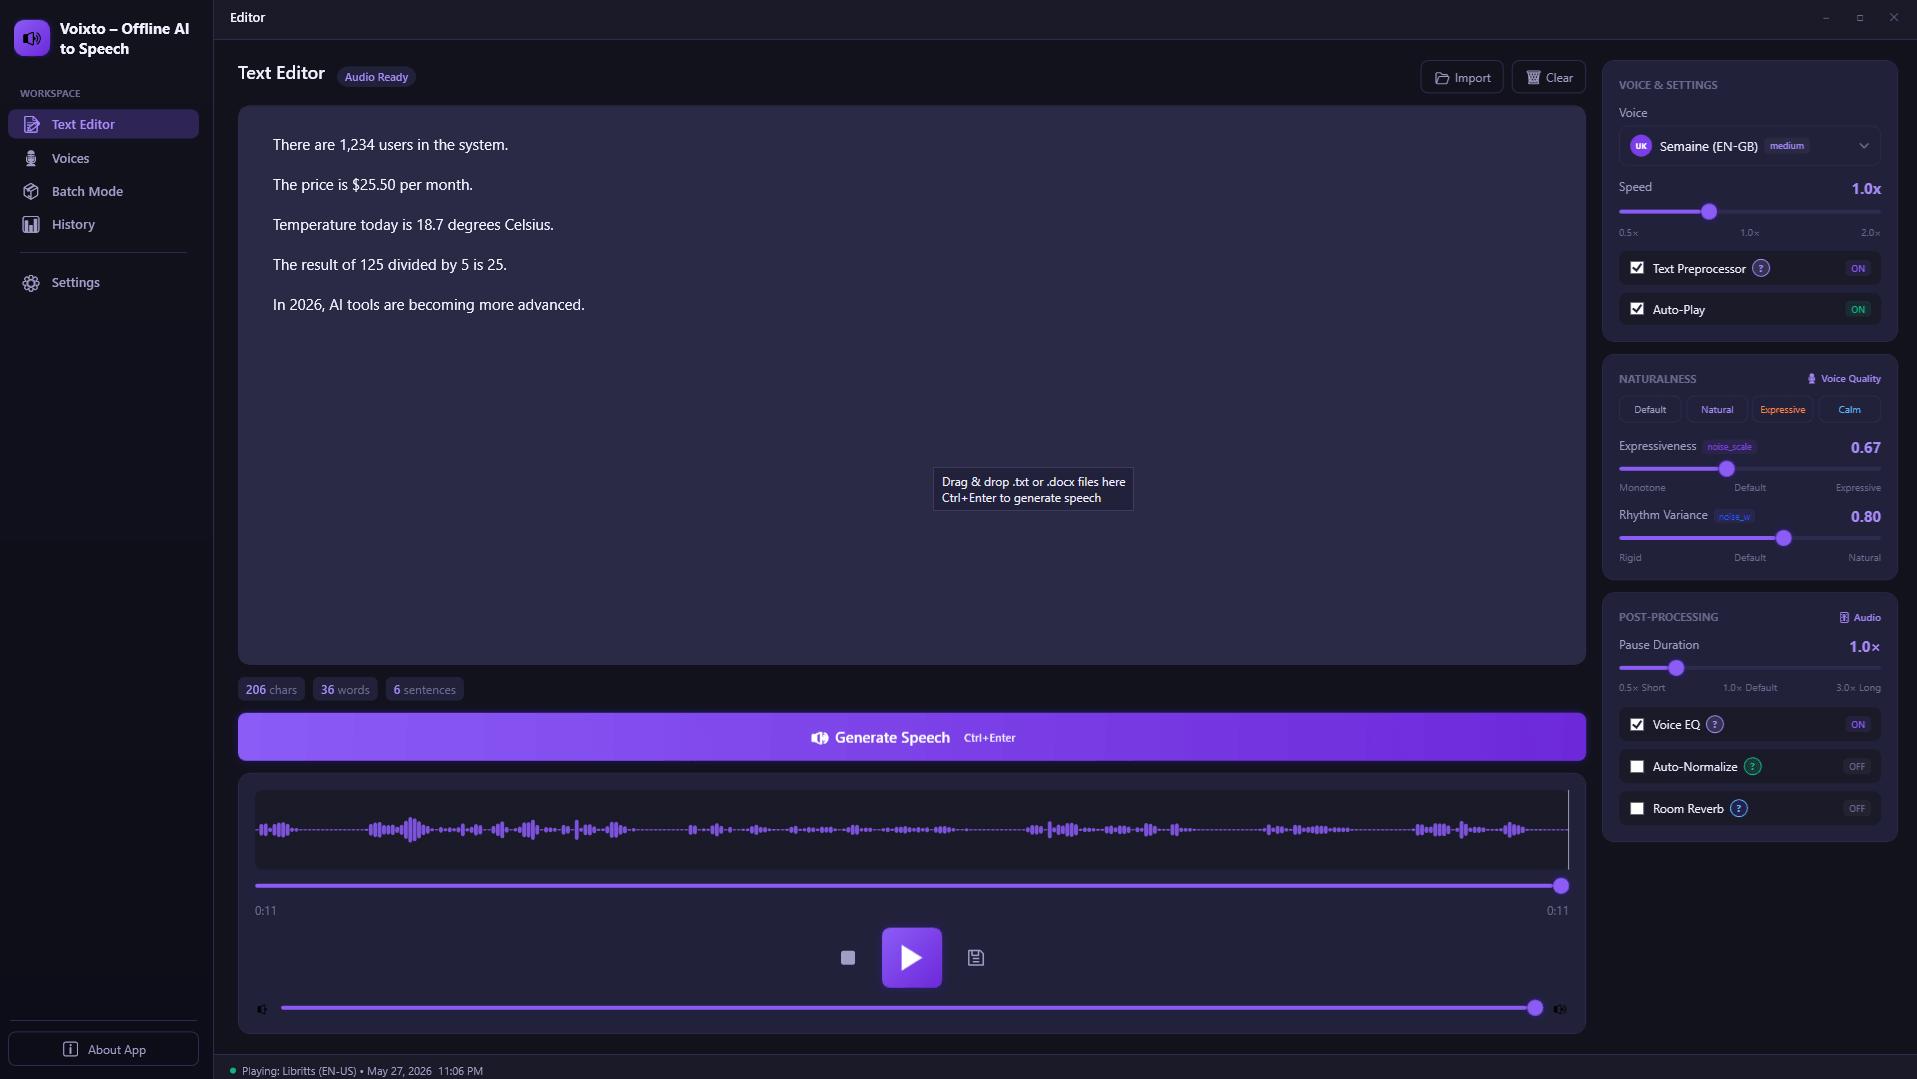Image resolution: width=1917 pixels, height=1079 pixels.
Task: Click the Audio Ready badge
Action: tap(376, 77)
